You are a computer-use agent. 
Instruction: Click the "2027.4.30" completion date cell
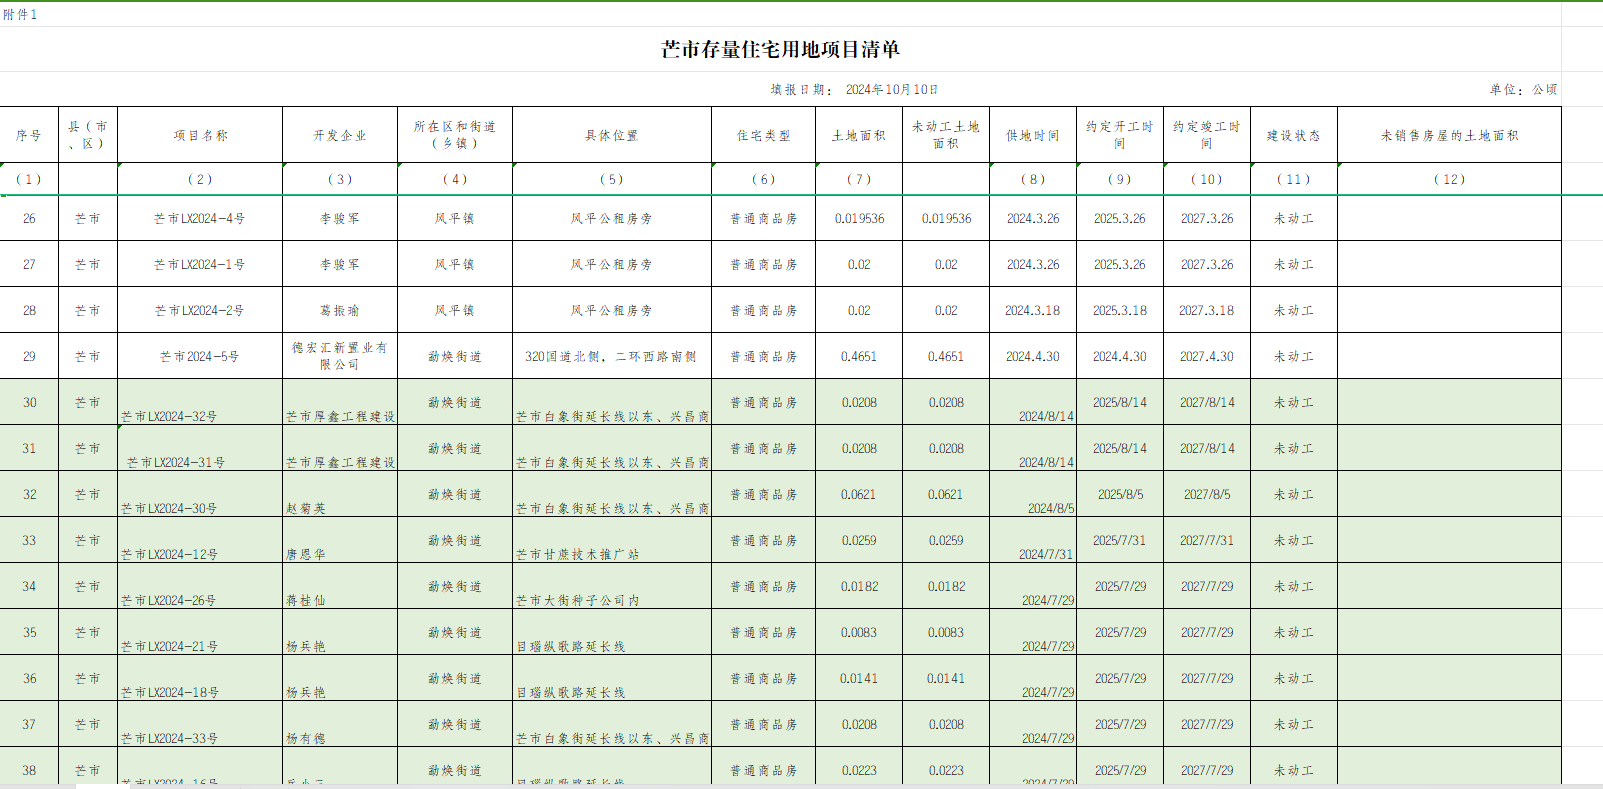1207,356
